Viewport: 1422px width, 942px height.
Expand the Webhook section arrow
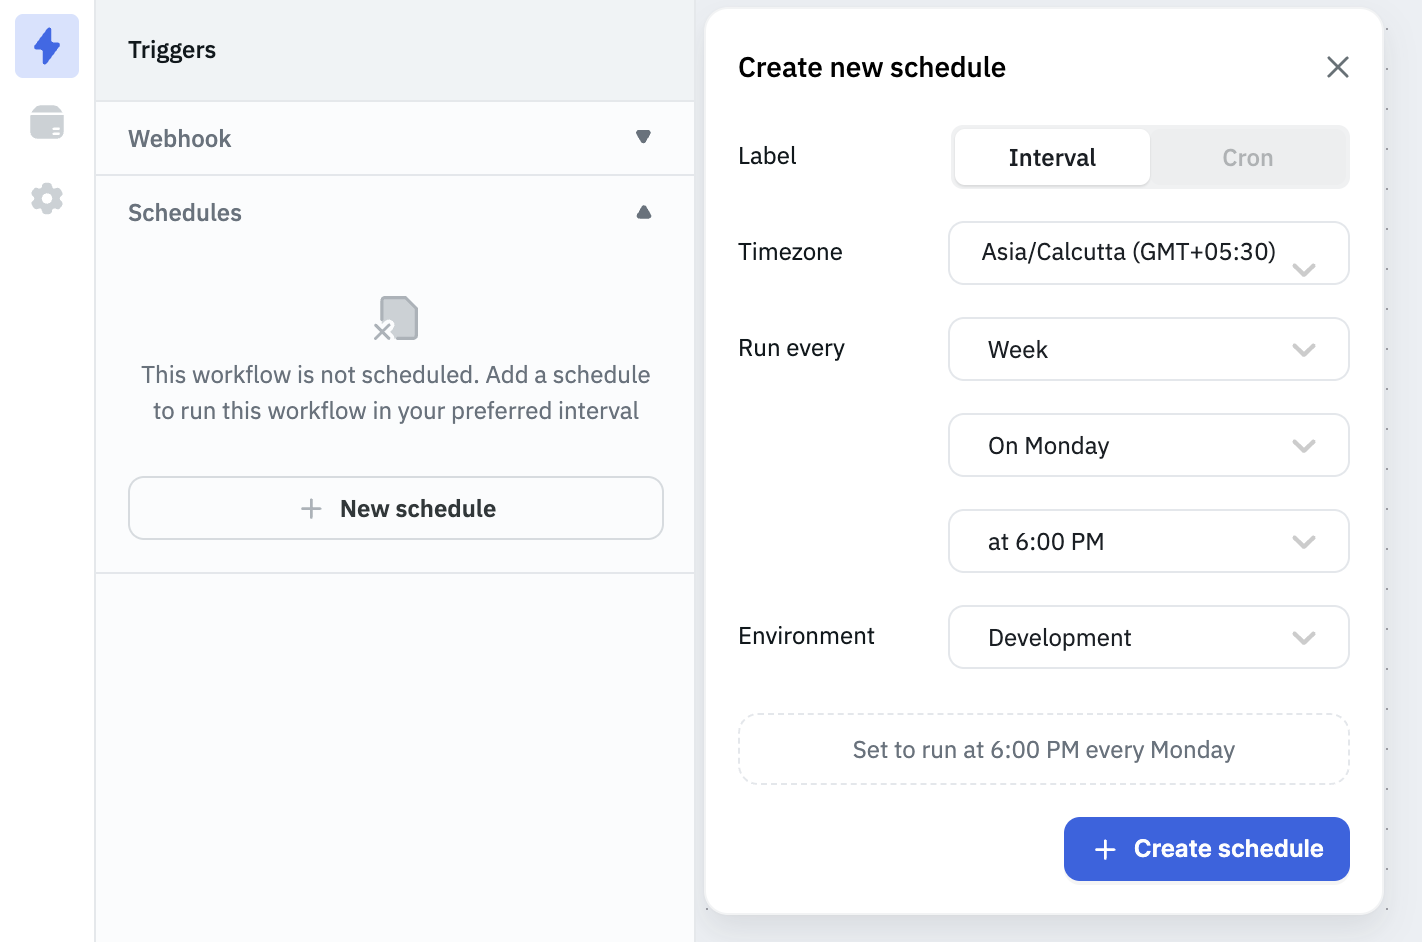643,137
